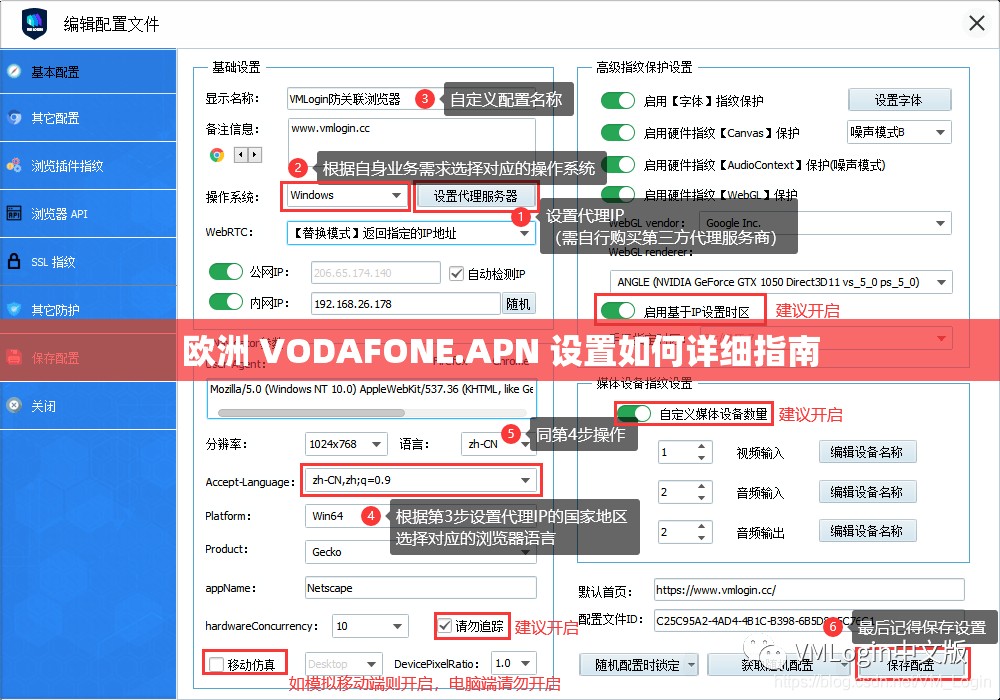This screenshot has width=1000, height=700.
Task: Open the 语言 zh-CN dropdown
Action: pos(498,444)
